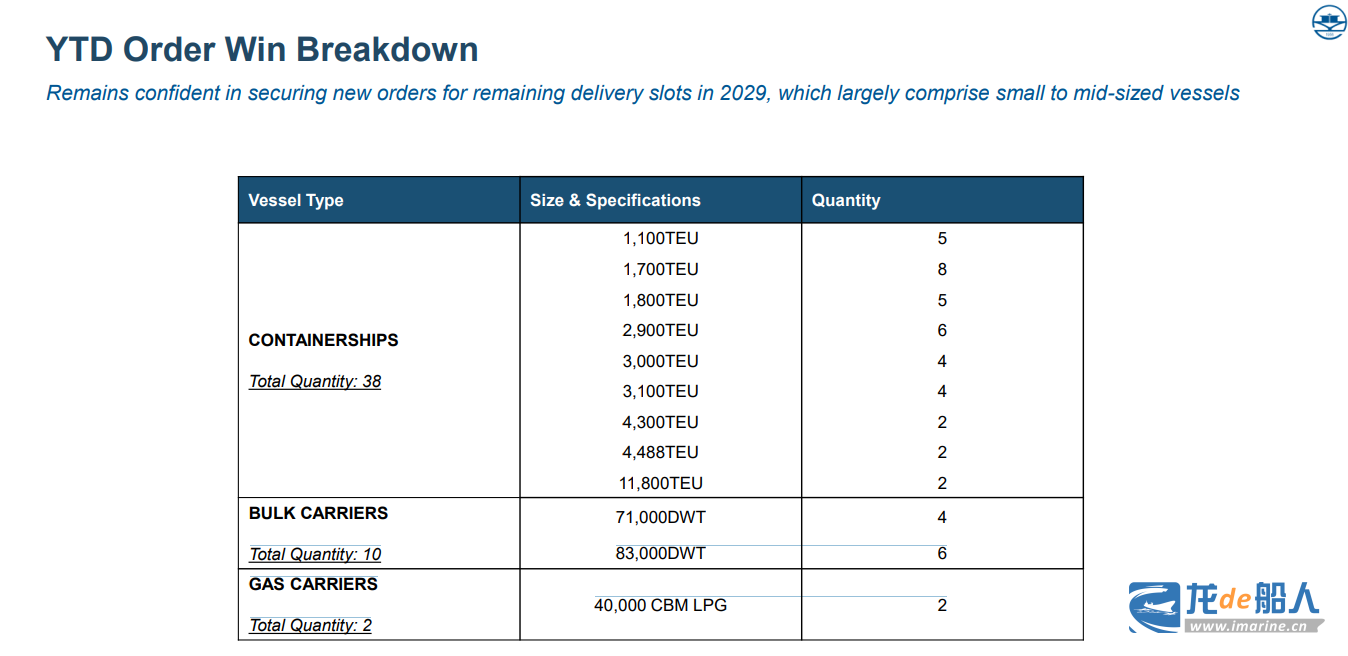Select the BULK CARRIERS row label
The height and width of the screenshot is (656, 1348).
pyautogui.click(x=318, y=513)
